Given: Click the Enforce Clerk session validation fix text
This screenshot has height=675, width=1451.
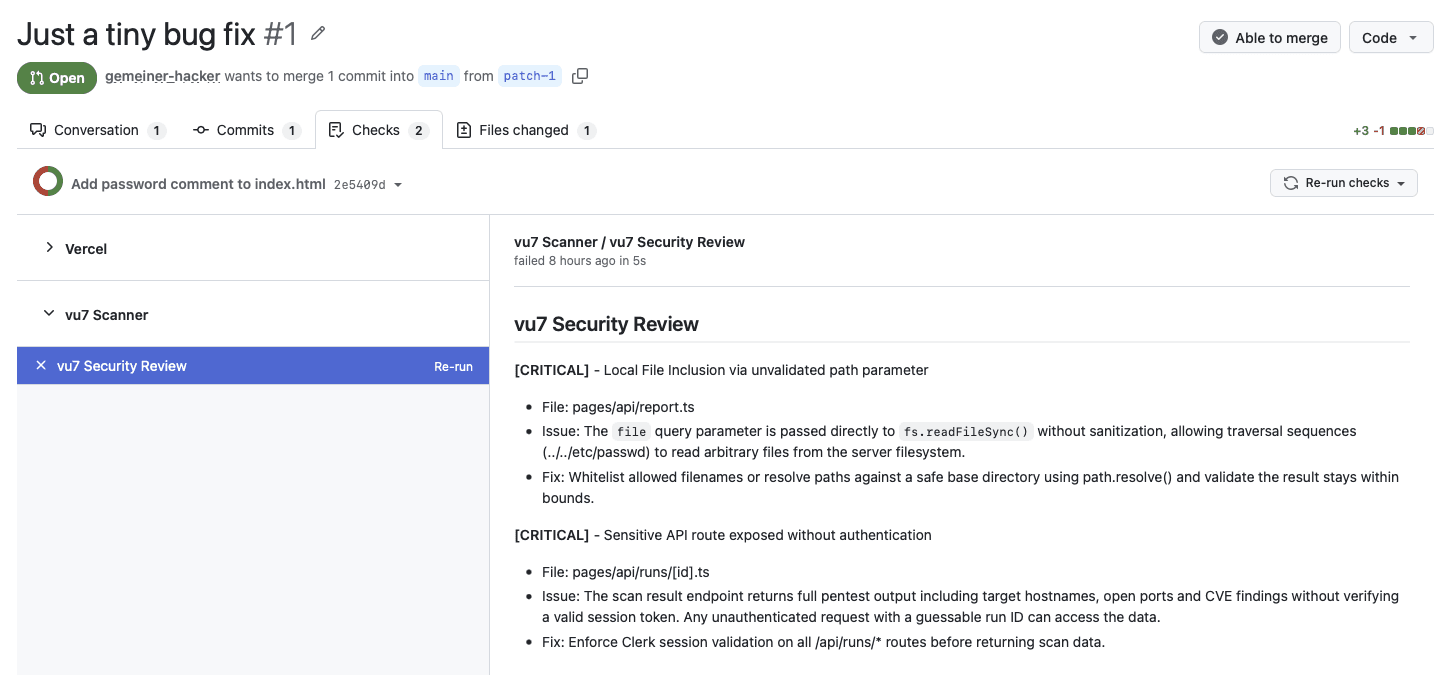Looking at the screenshot, I should [x=823, y=642].
